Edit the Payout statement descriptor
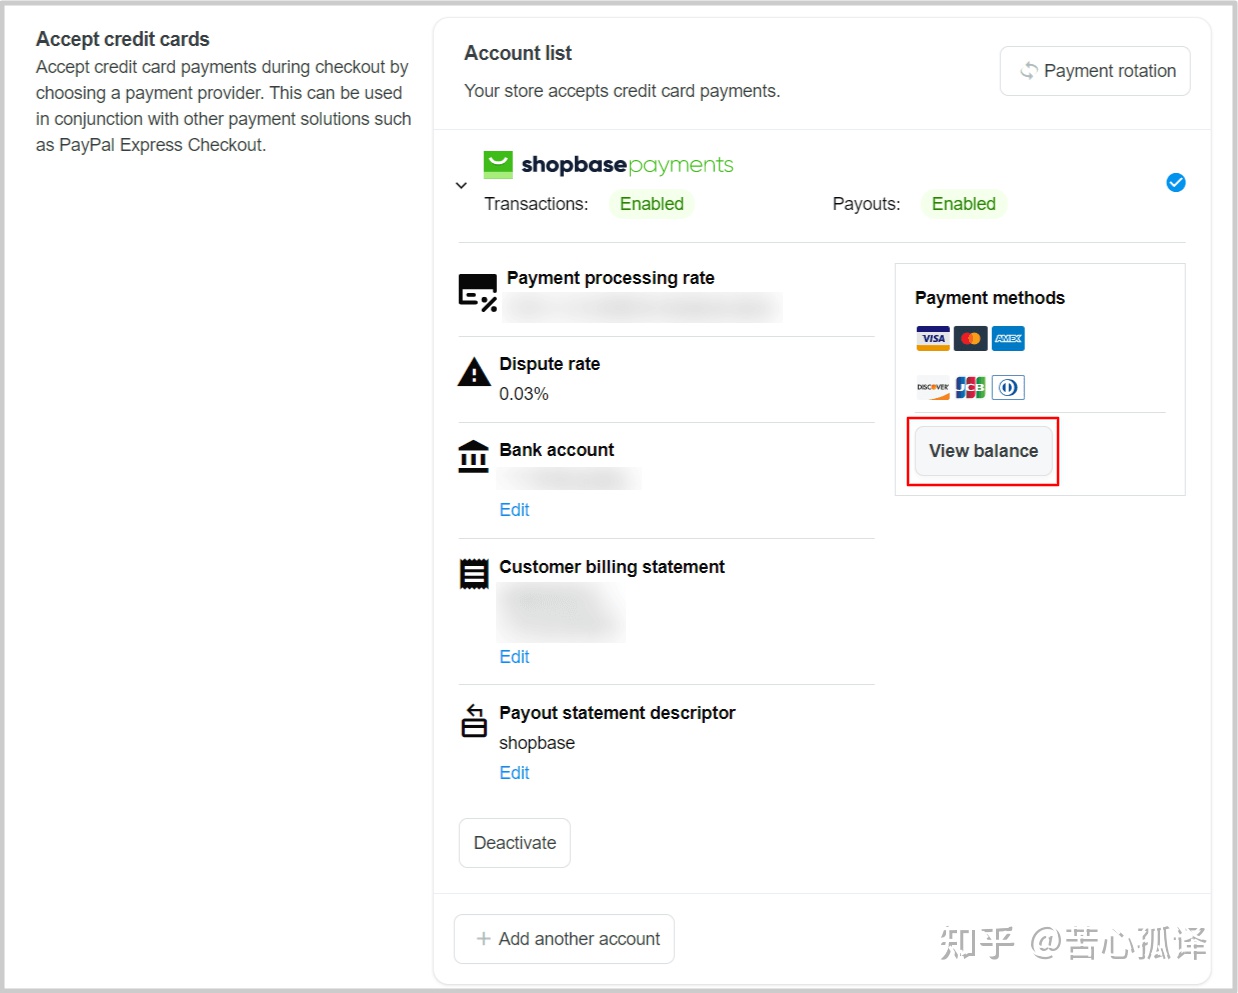The height and width of the screenshot is (993, 1238). click(514, 773)
